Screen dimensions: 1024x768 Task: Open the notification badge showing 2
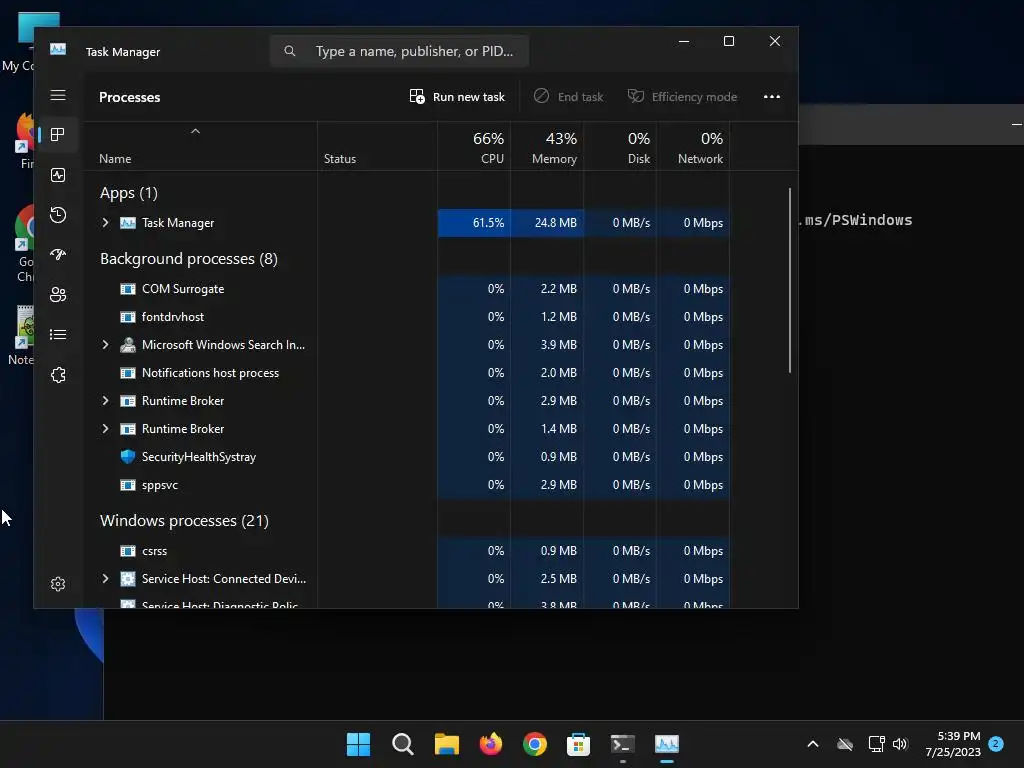996,743
